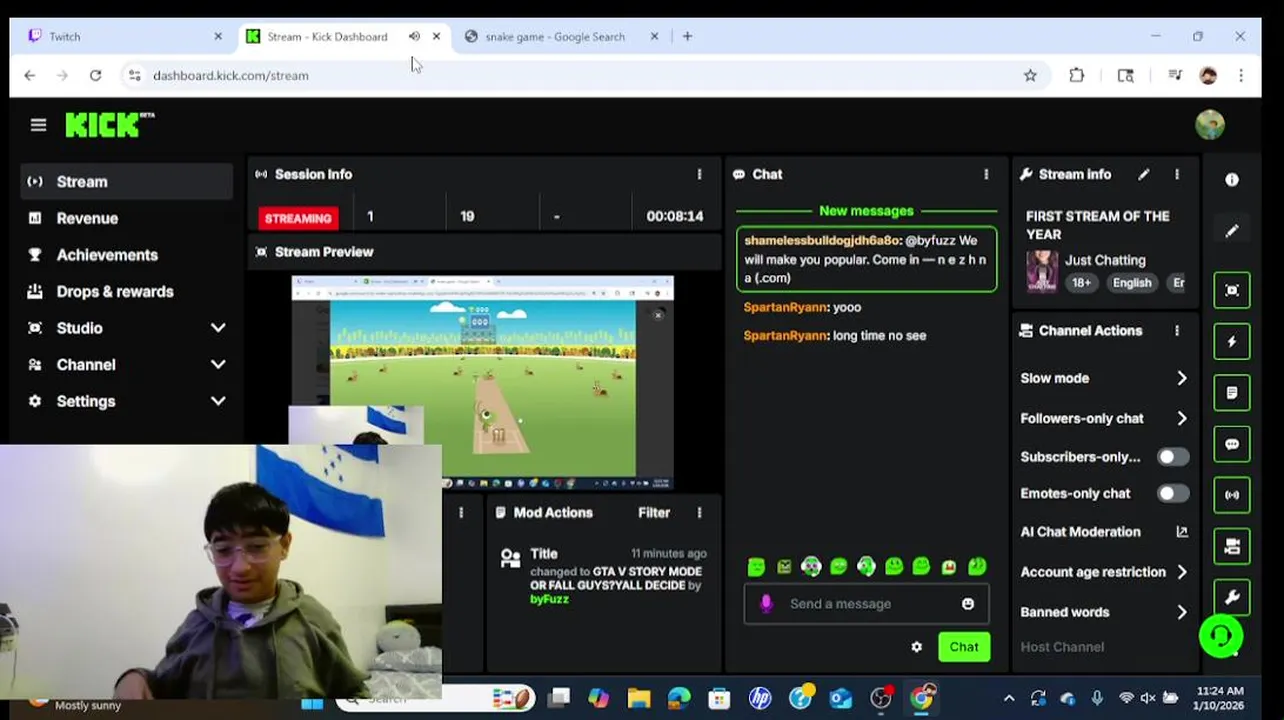Toggle document widget icon in right sidebar

click(1232, 393)
